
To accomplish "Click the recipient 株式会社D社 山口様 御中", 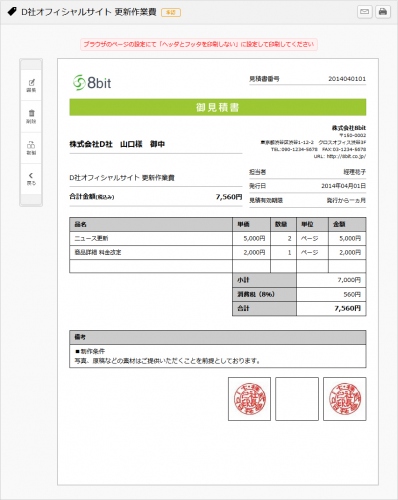I will point(117,144).
